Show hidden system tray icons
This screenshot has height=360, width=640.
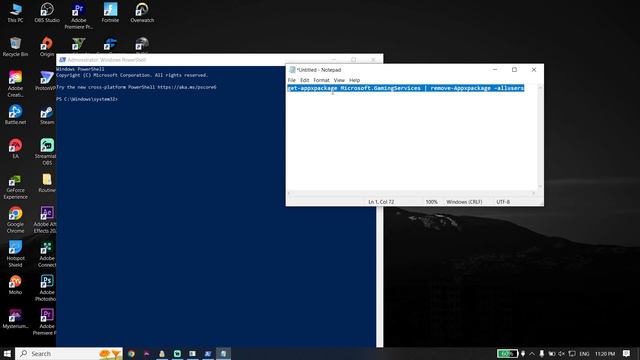(x=532, y=353)
